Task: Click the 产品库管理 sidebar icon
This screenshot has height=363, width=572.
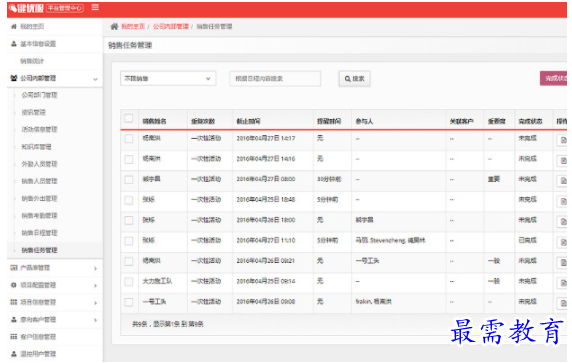Action: click(x=14, y=268)
